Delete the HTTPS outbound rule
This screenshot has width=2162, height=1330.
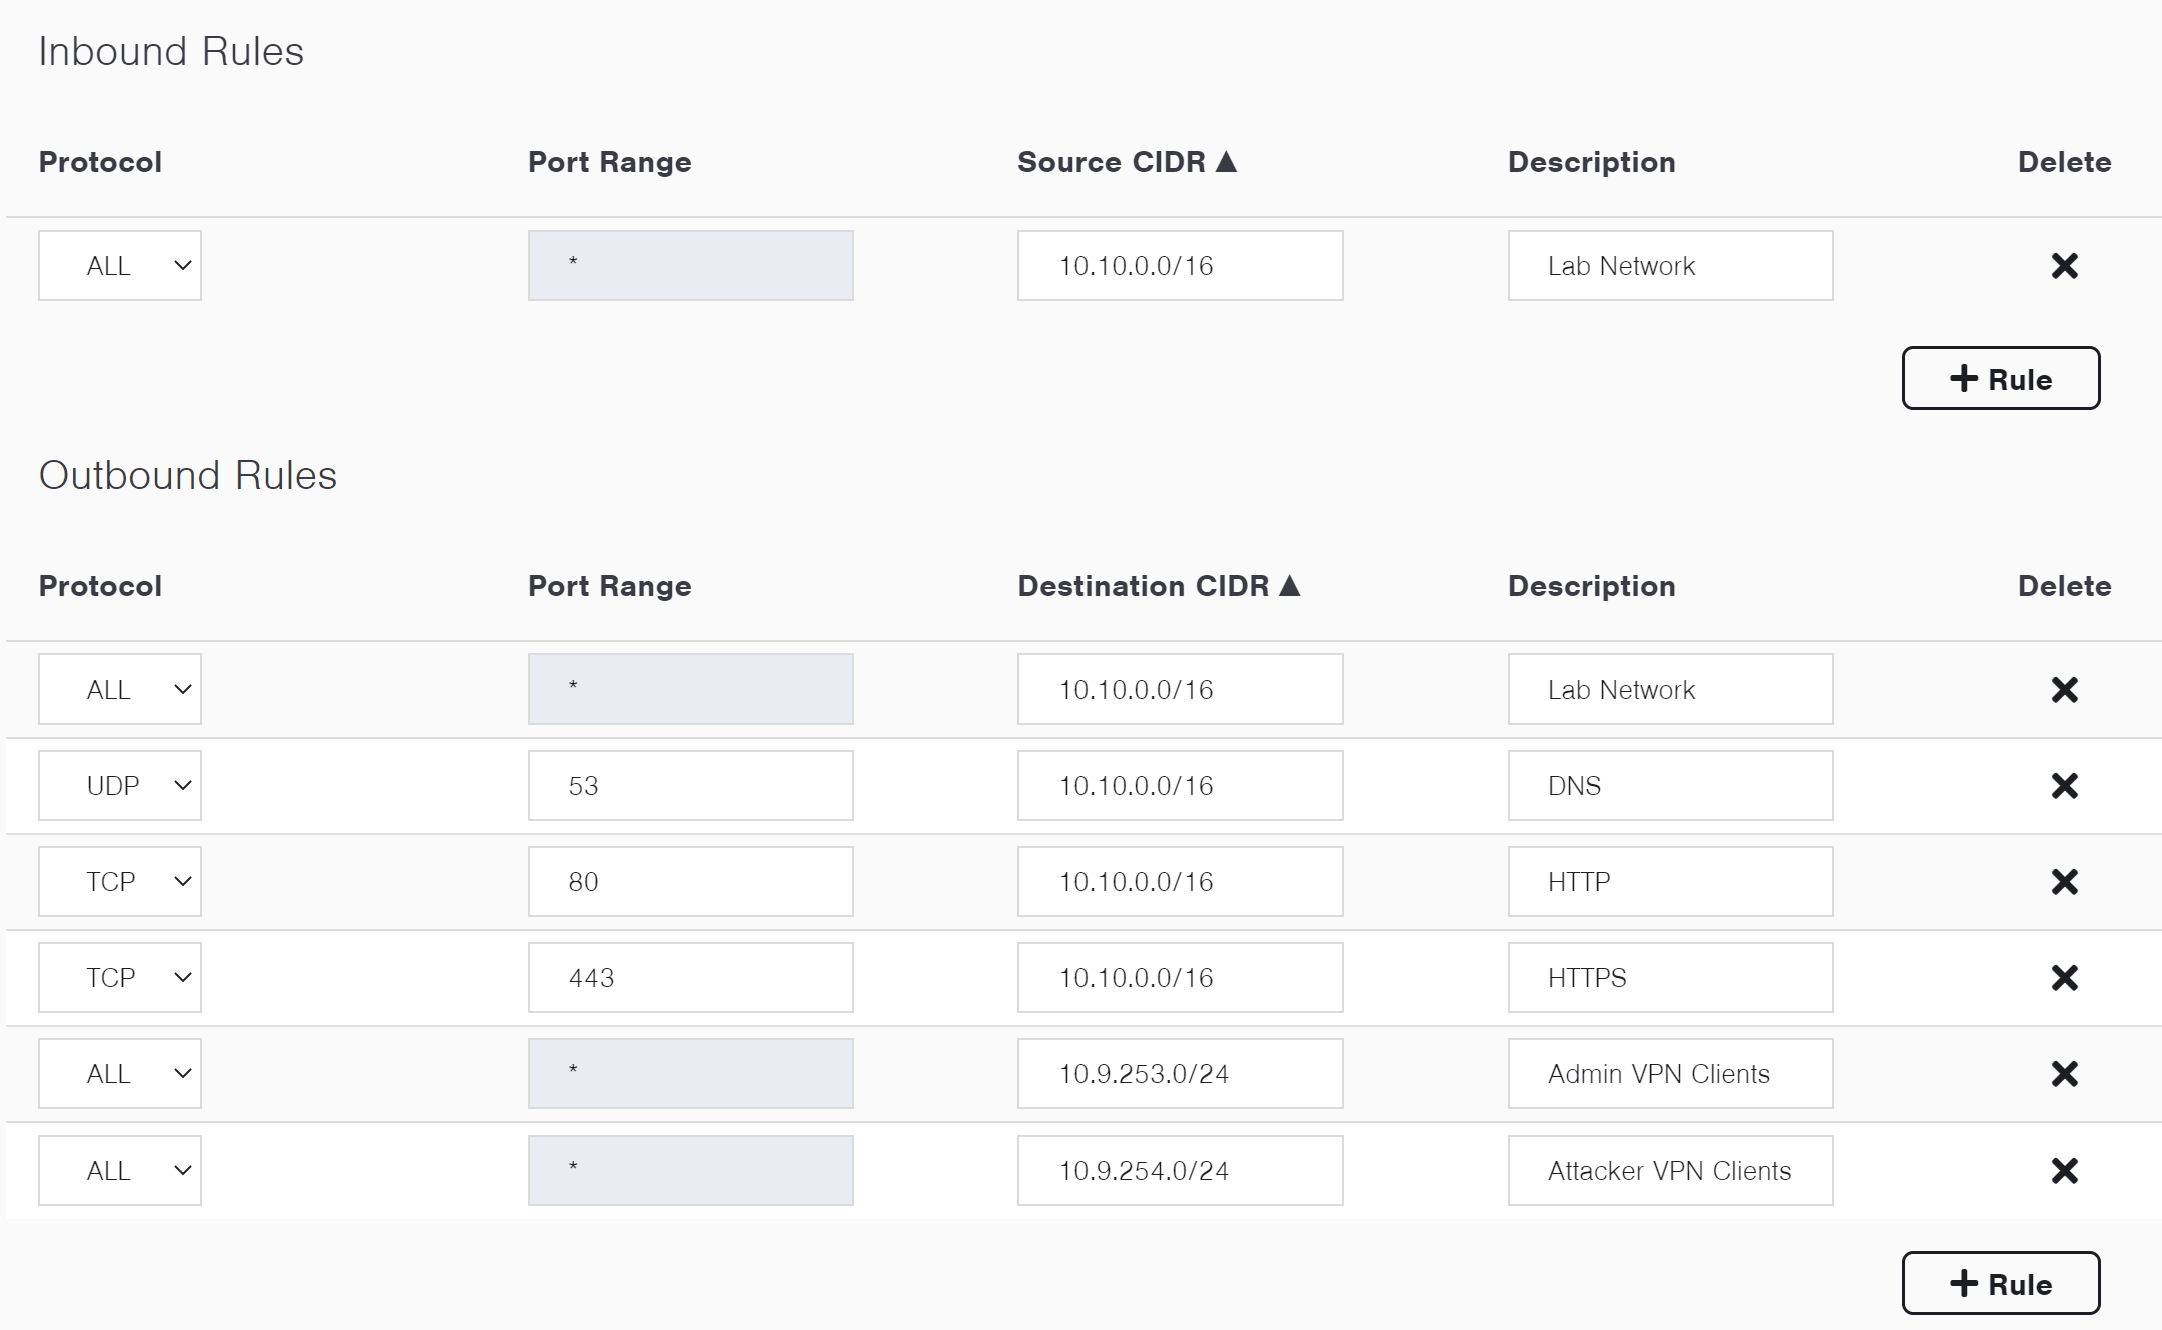pos(2064,978)
